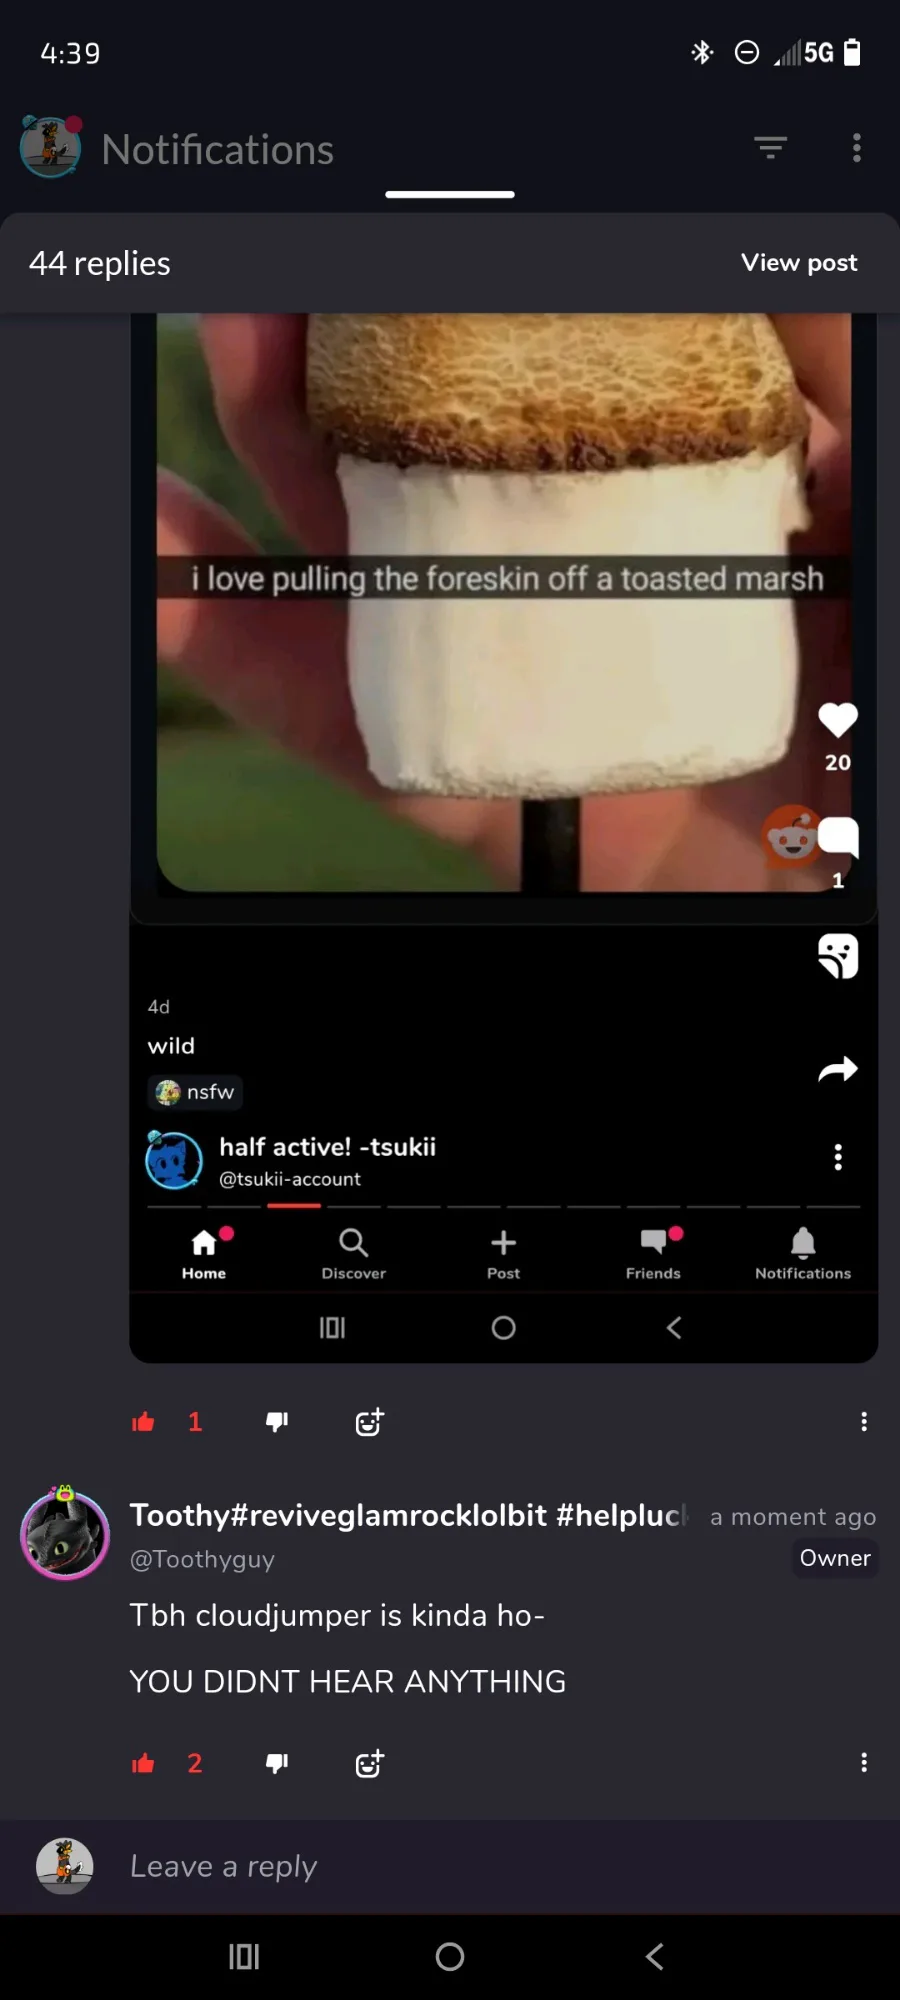Tap the profile avatar beside Notifications
Image resolution: width=900 pixels, height=2000 pixels.
50,147
